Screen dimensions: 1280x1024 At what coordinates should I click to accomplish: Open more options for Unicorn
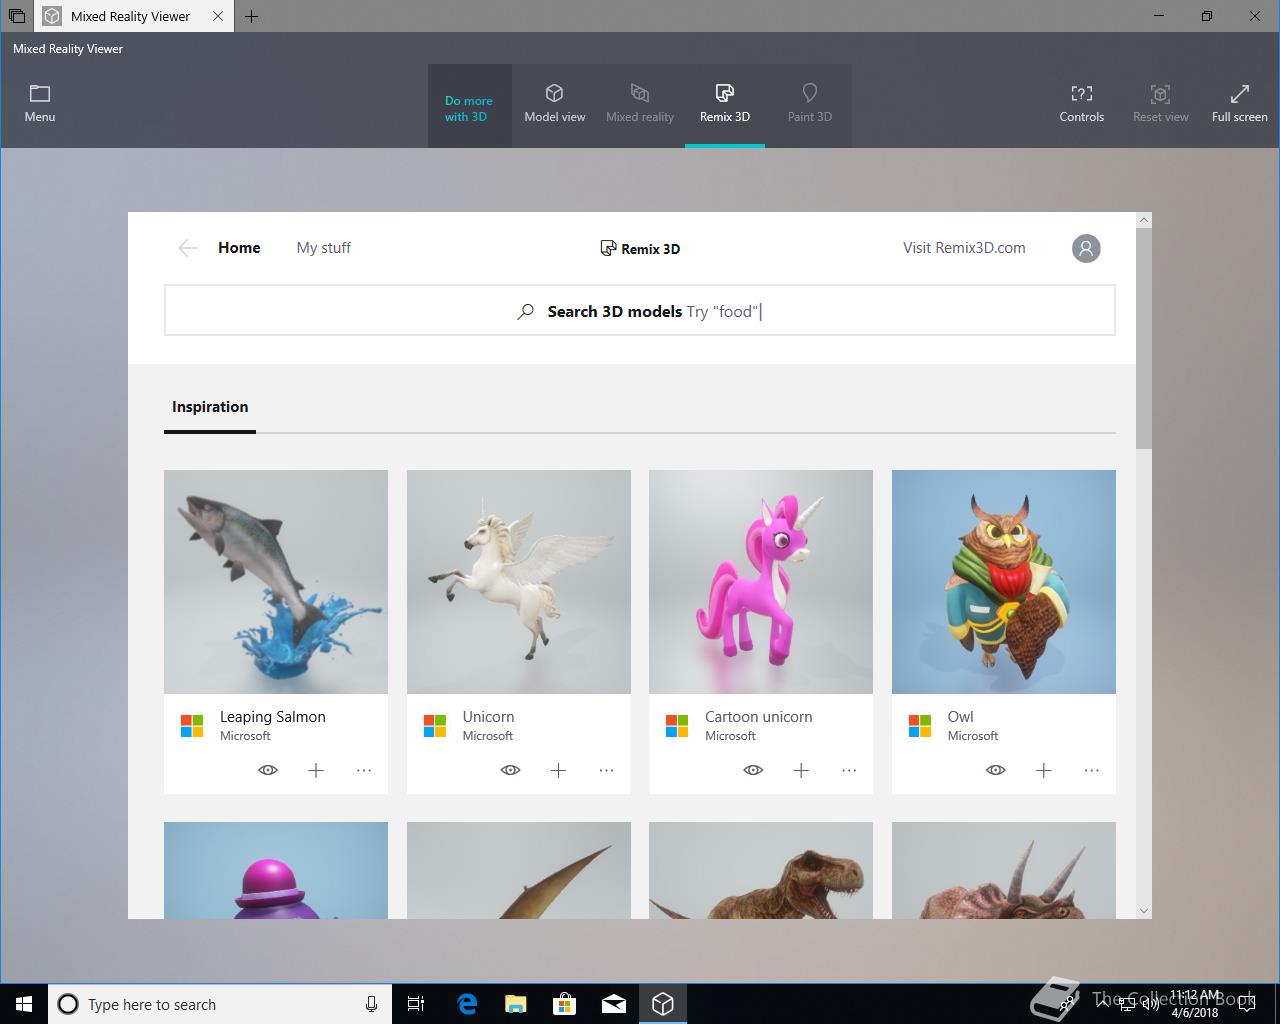coord(606,770)
